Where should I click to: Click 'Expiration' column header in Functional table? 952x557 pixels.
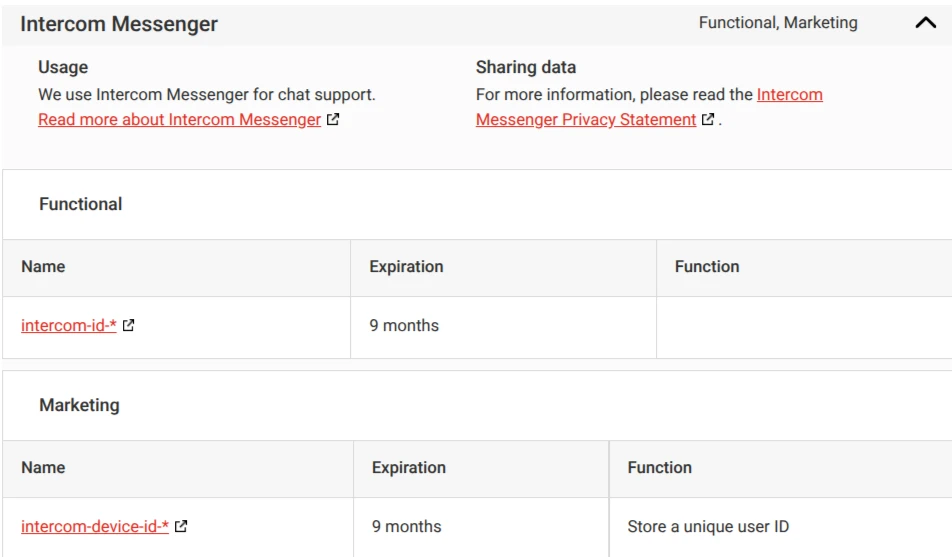[406, 267]
